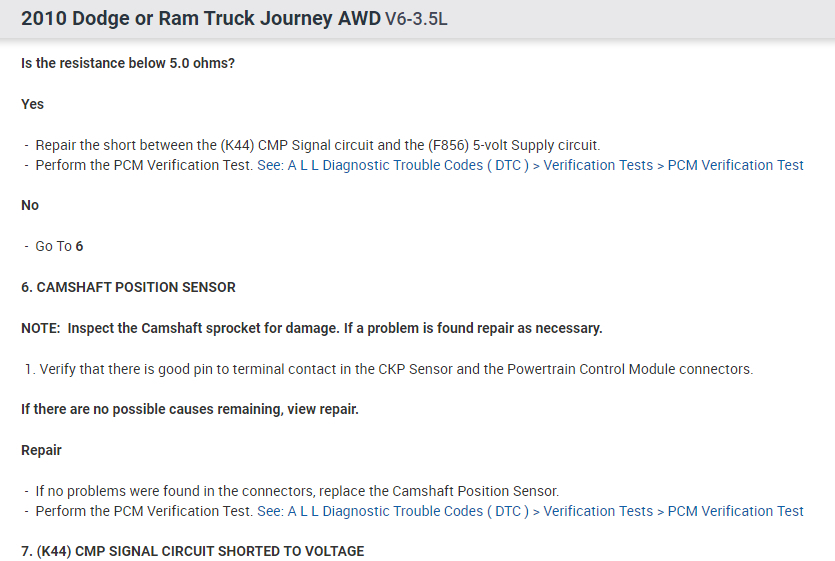Click the NOTE about inspecting the Camshaft sprocket
Screen dimensions: 835x561
coord(312,328)
